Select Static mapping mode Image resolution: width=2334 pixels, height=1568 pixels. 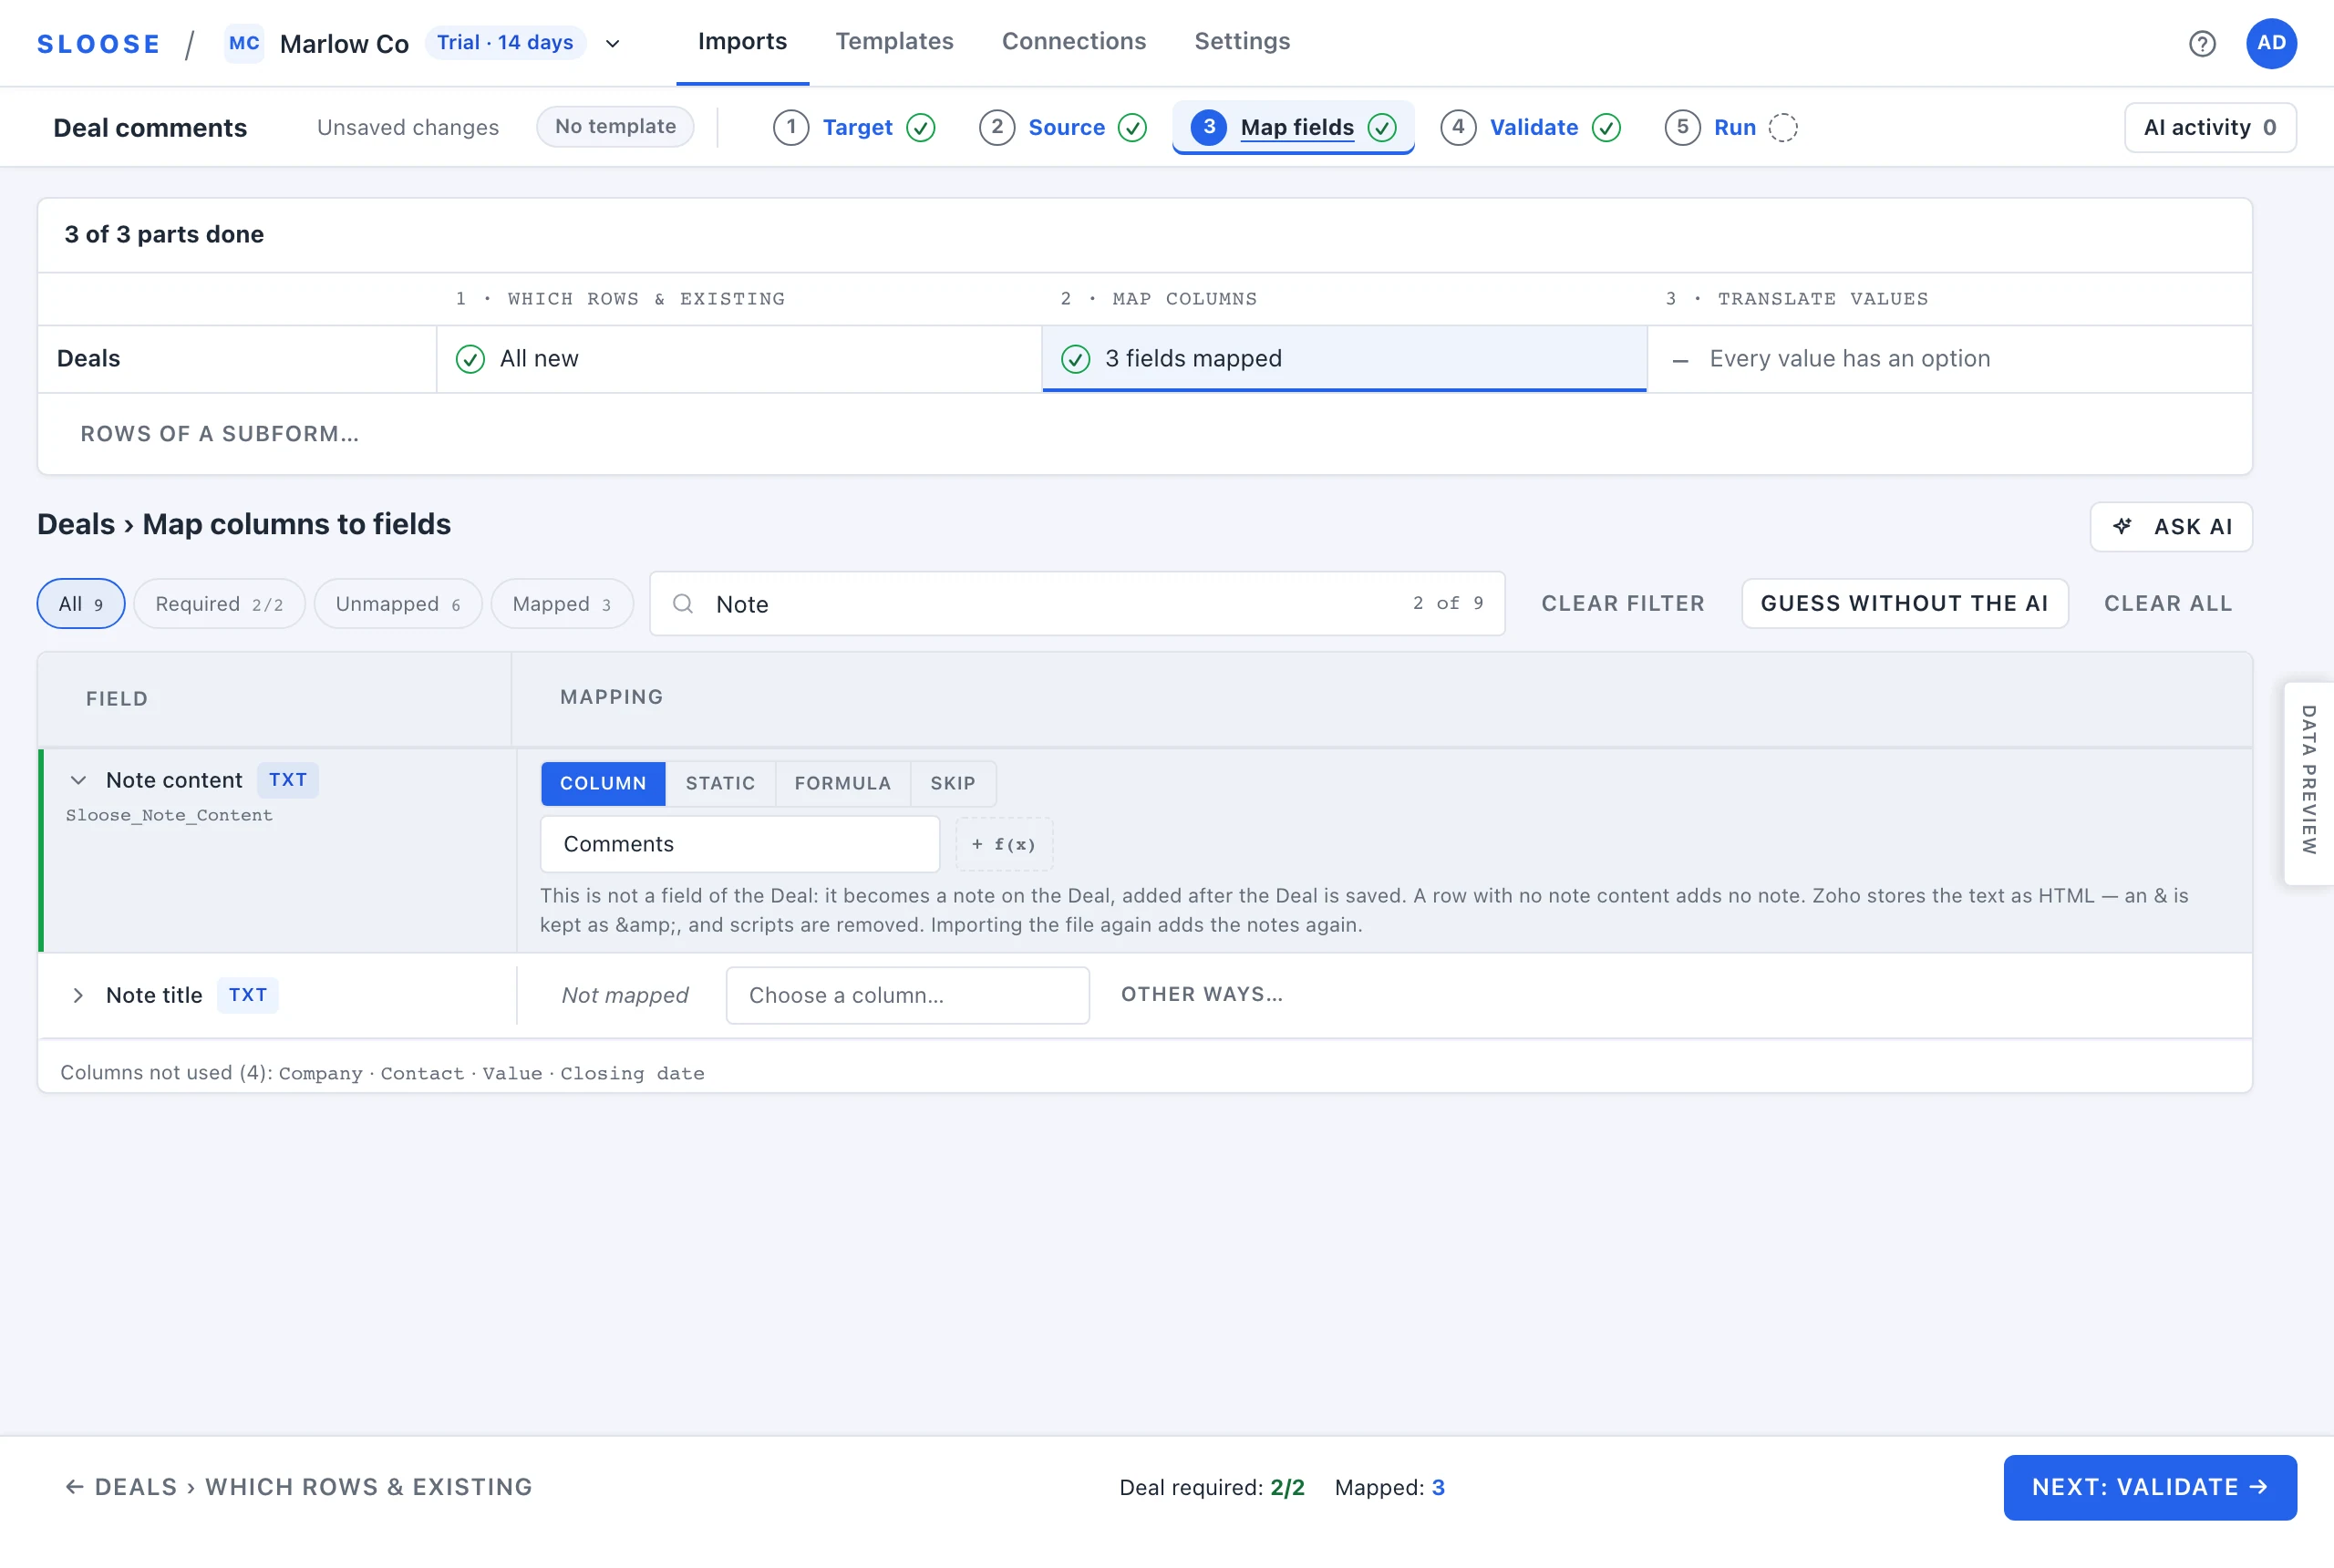pyautogui.click(x=720, y=783)
